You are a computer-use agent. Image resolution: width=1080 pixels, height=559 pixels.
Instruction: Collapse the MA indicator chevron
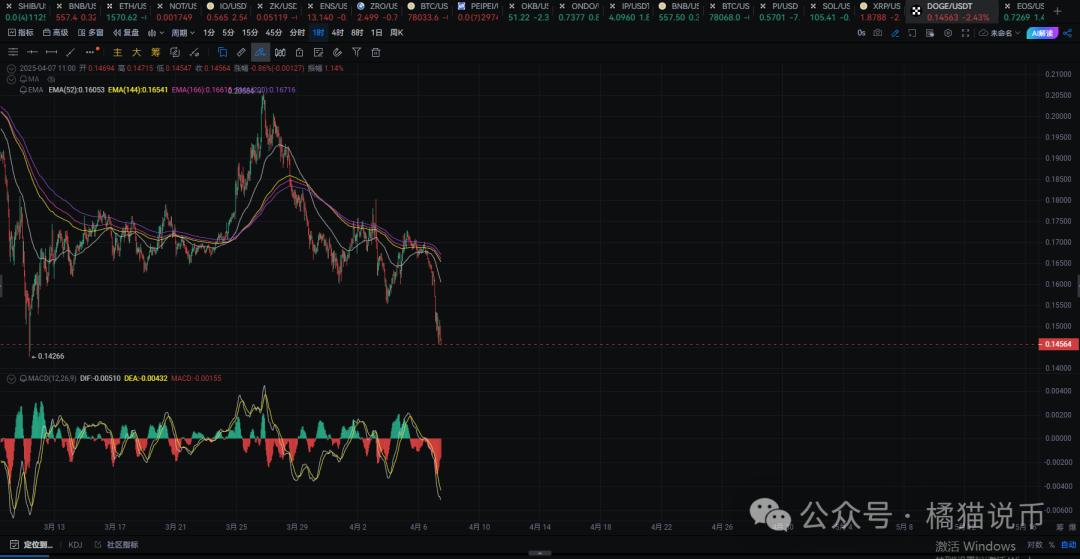(12, 79)
